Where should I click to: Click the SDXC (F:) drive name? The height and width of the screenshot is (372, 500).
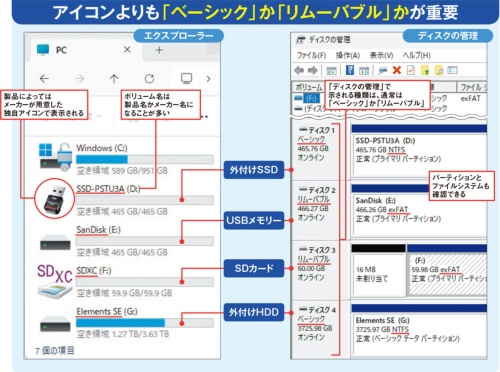pos(94,271)
